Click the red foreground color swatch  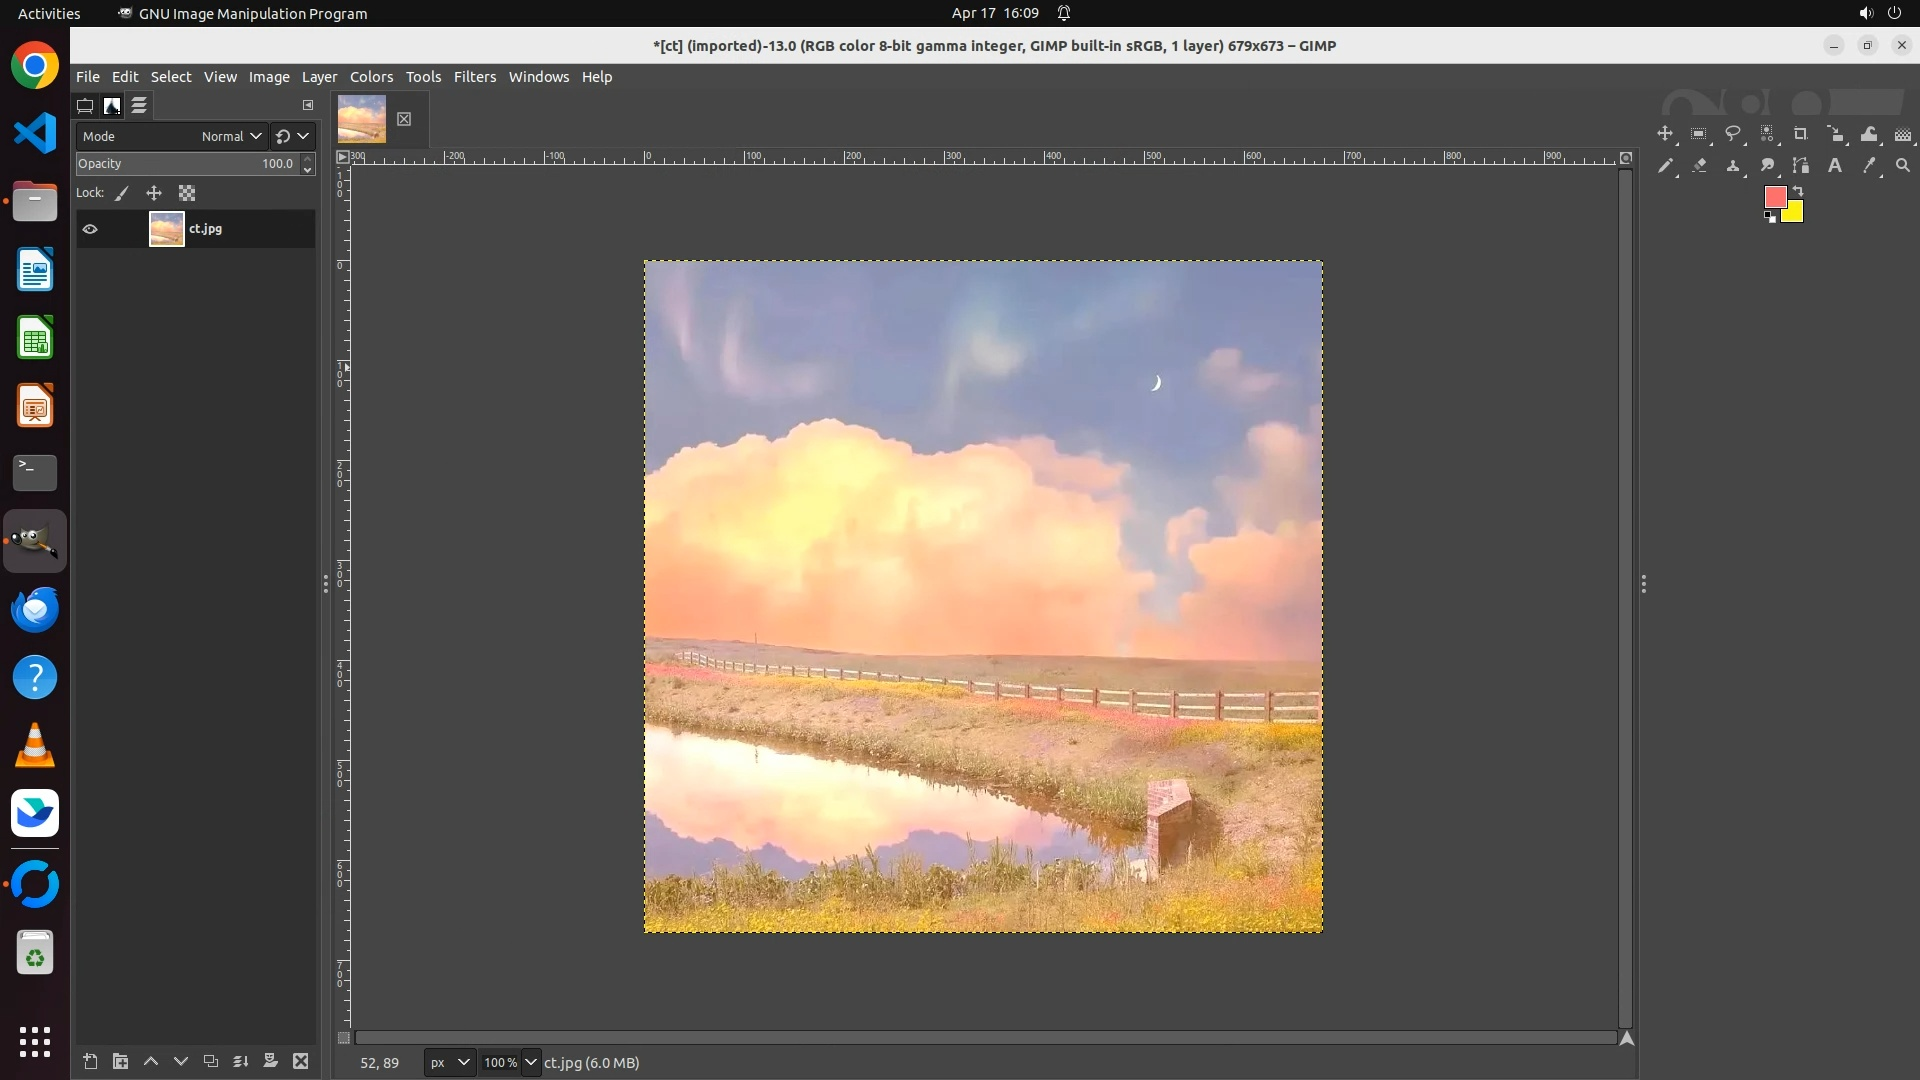(1775, 197)
